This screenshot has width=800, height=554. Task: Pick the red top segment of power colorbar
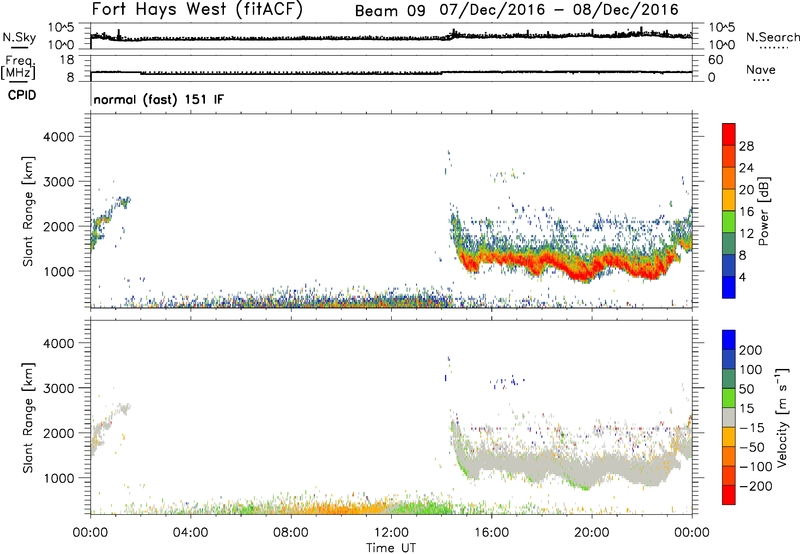pos(729,134)
